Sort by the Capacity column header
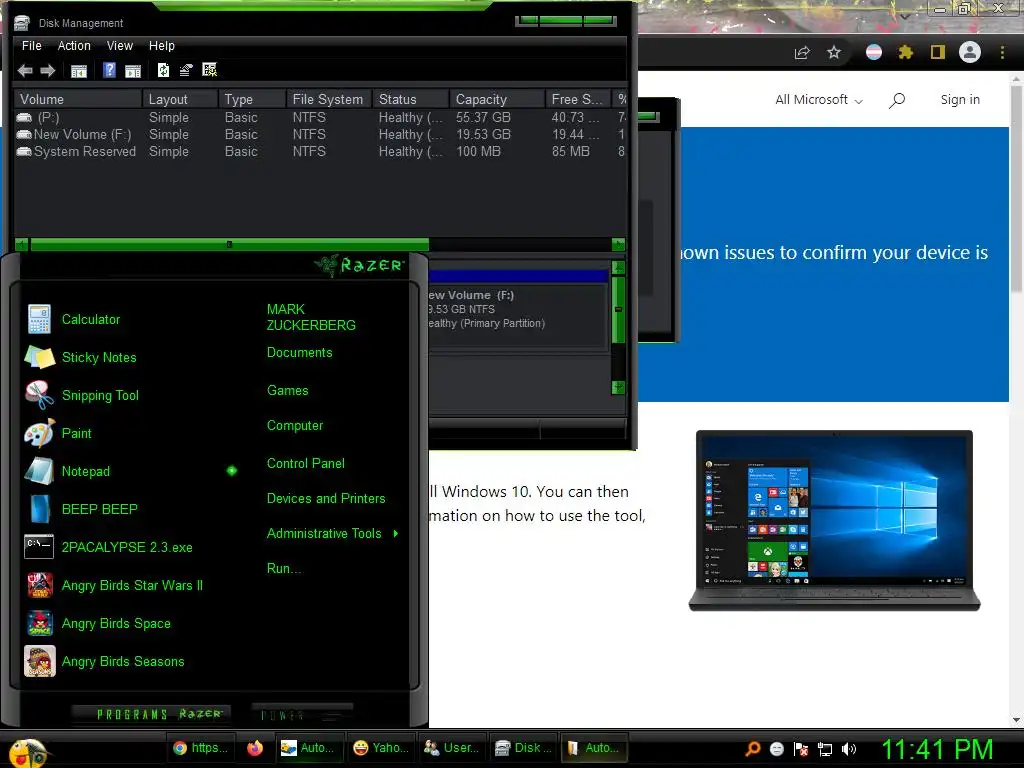Image resolution: width=1024 pixels, height=768 pixels. pos(496,99)
